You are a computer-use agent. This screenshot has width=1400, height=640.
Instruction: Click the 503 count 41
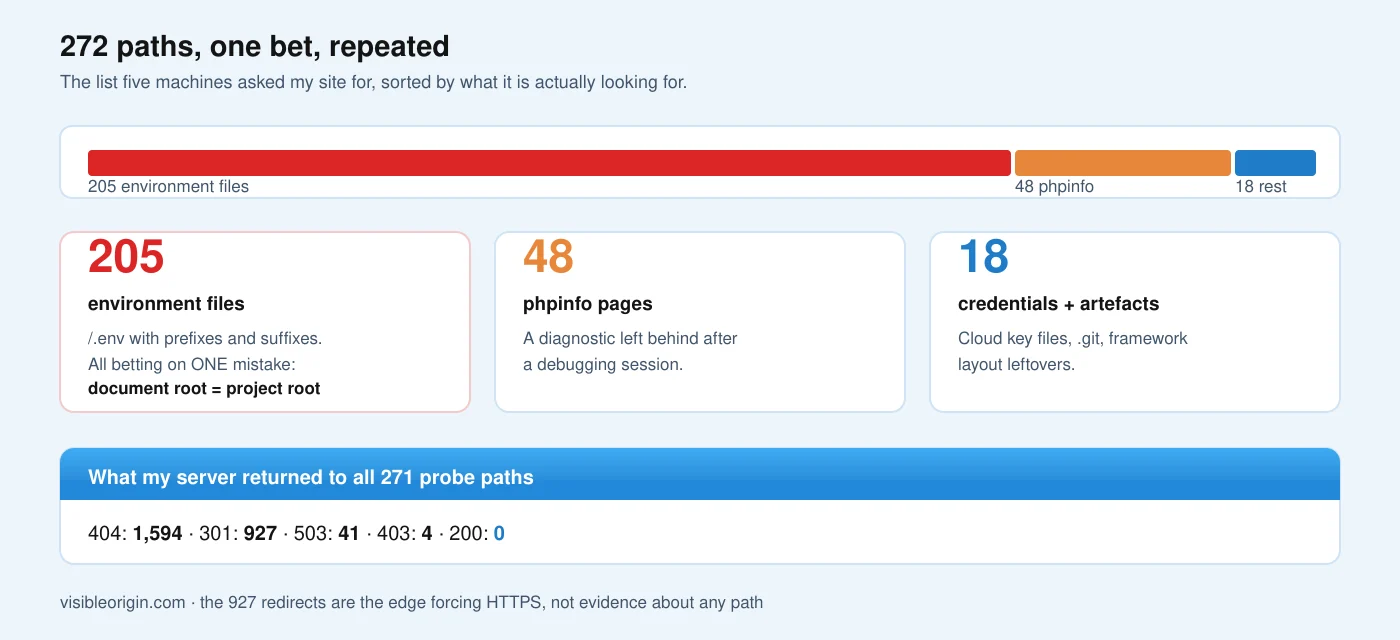[x=348, y=534]
